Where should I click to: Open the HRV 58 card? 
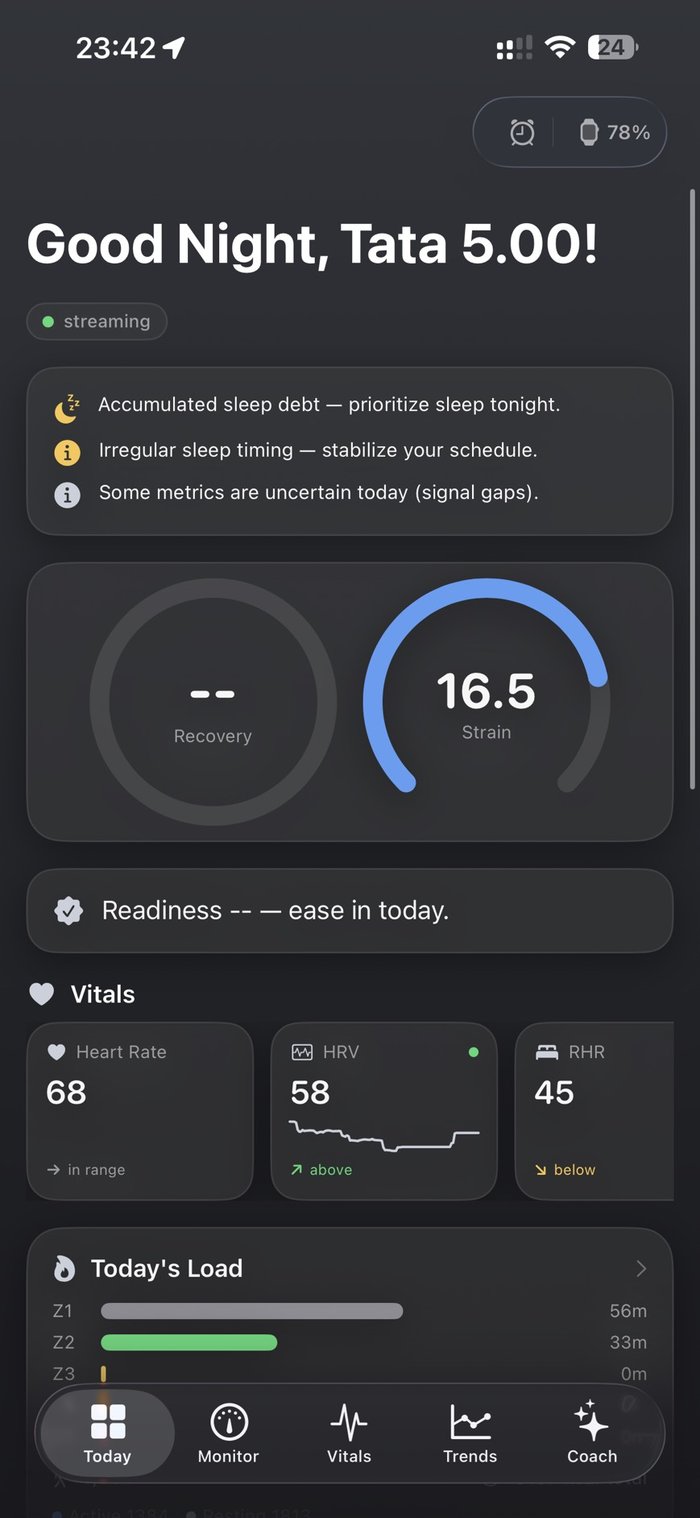pyautogui.click(x=384, y=1111)
